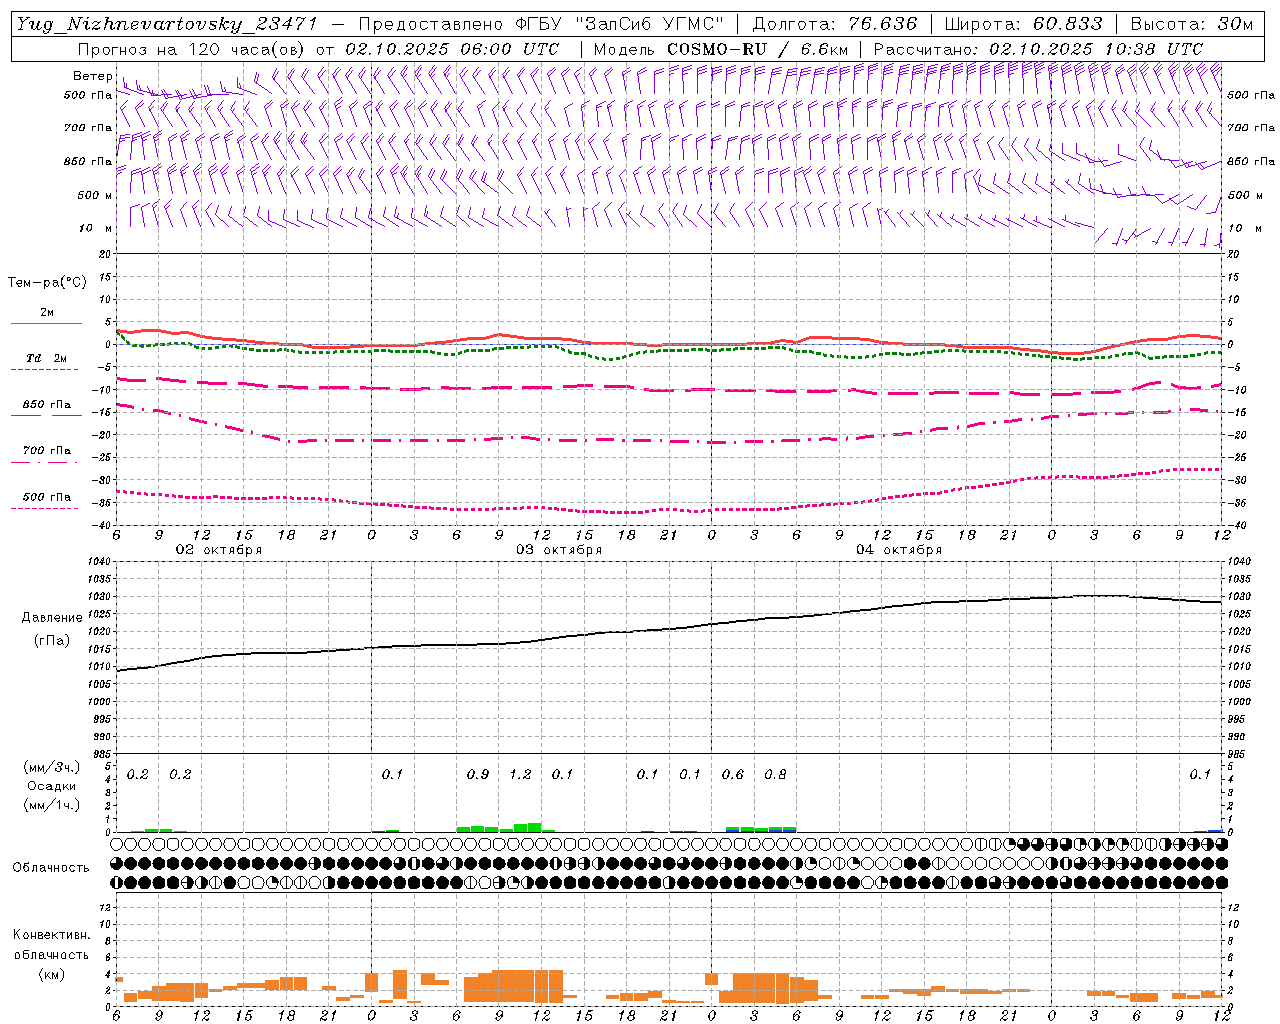This screenshot has height=1024, width=1280.
Task: Click the 02 октября date label
Action: (x=219, y=549)
